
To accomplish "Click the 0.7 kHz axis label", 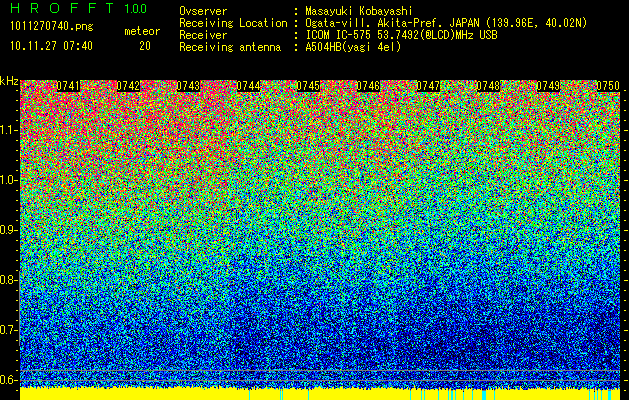I will (8, 330).
